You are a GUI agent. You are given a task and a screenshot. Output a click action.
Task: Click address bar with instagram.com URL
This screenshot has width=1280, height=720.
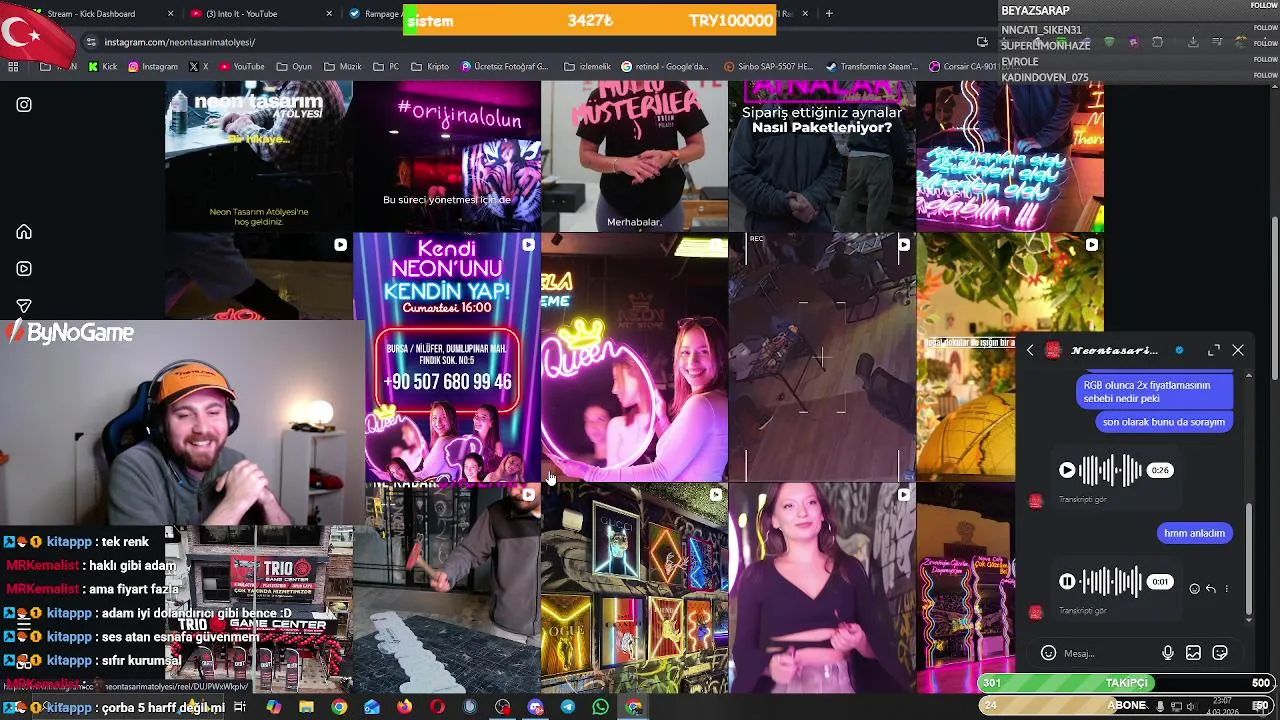click(530, 42)
